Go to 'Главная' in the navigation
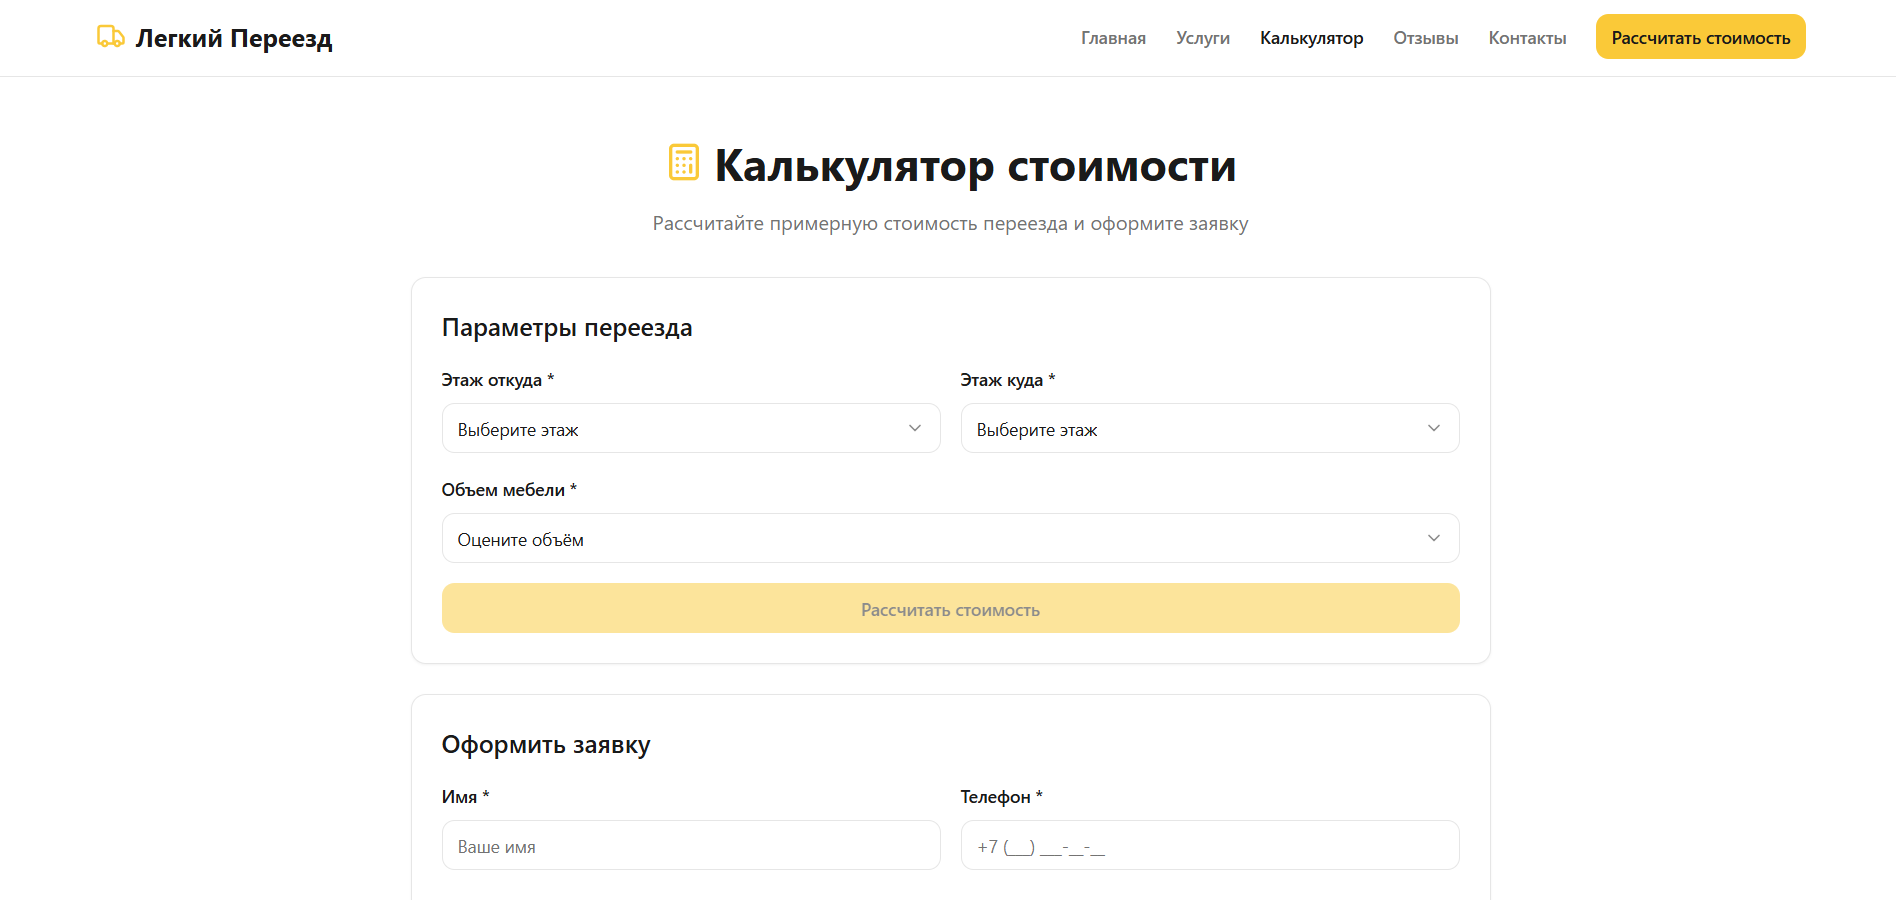This screenshot has width=1896, height=900. pyautogui.click(x=1113, y=38)
